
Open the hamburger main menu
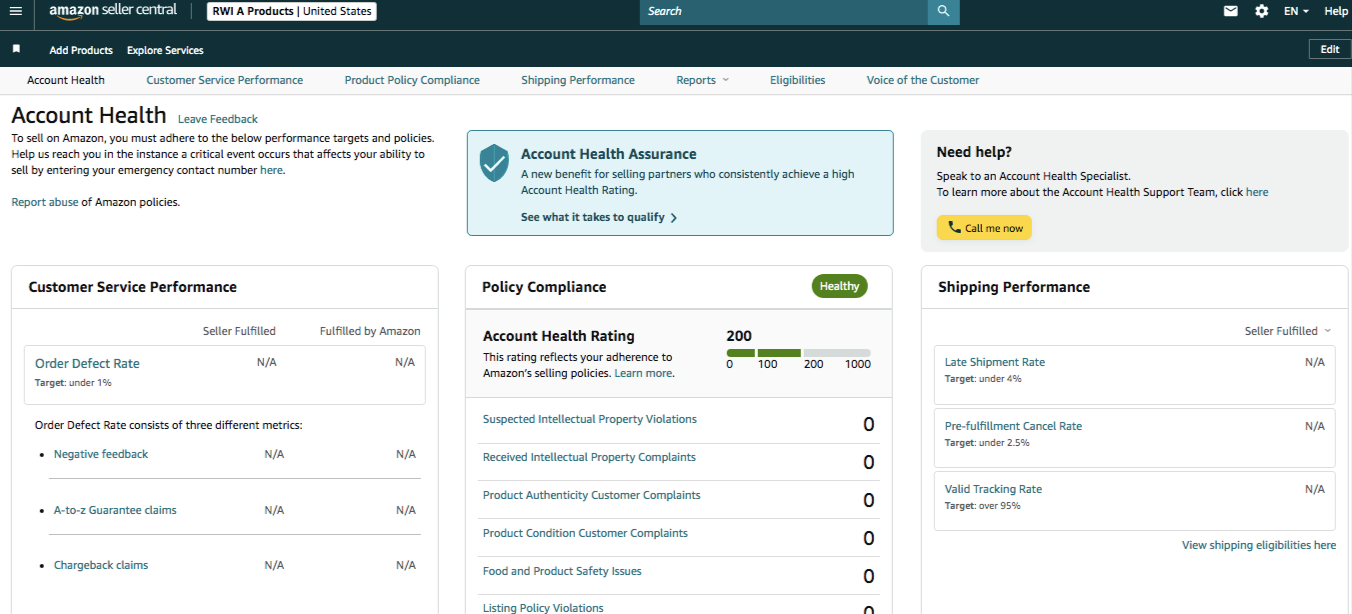(15, 11)
